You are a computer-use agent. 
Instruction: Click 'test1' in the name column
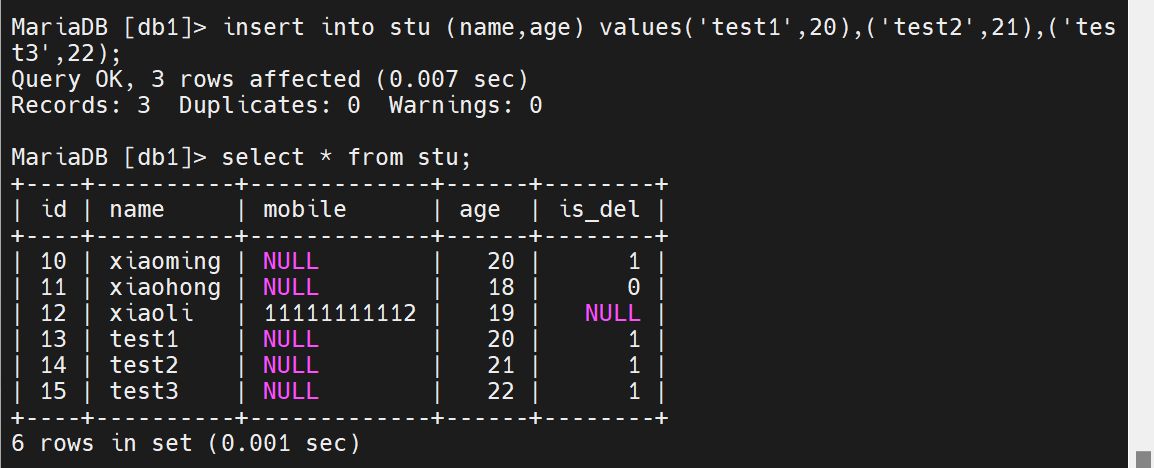click(144, 339)
